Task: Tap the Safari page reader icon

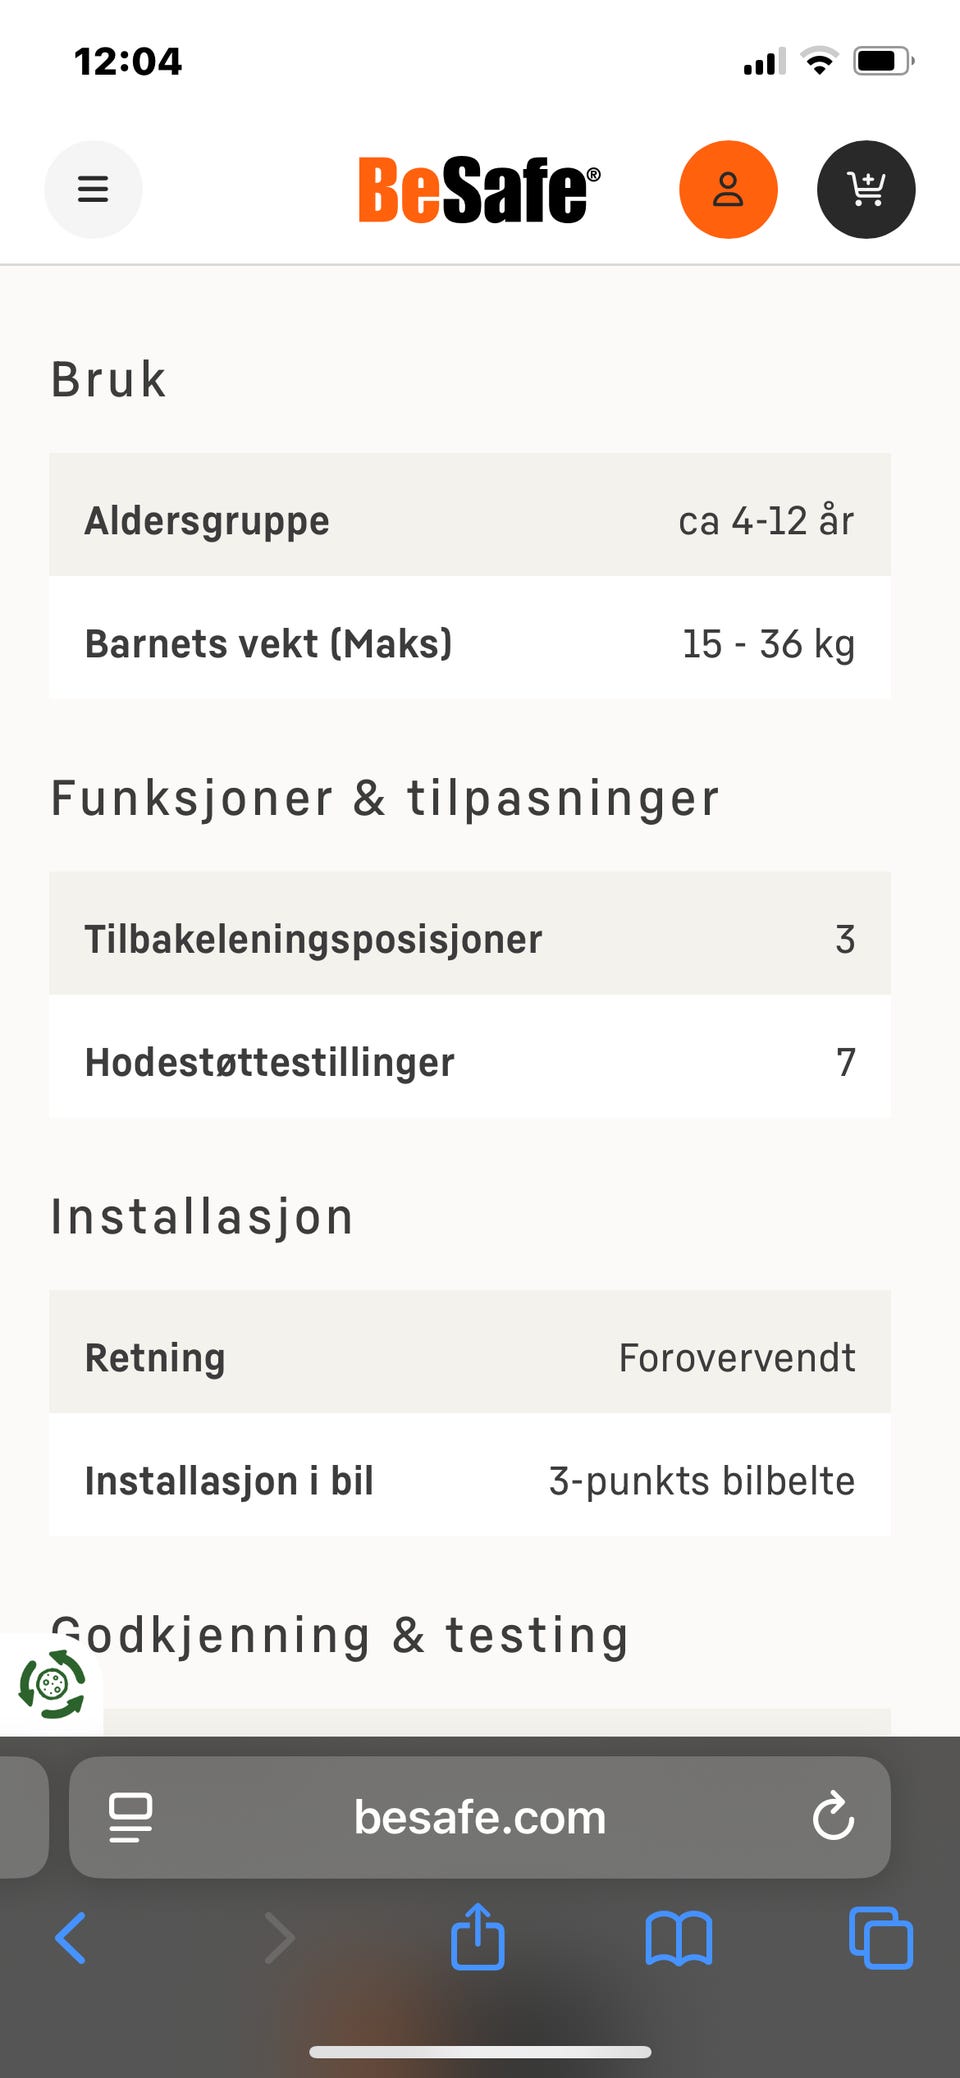Action: pyautogui.click(x=130, y=1817)
